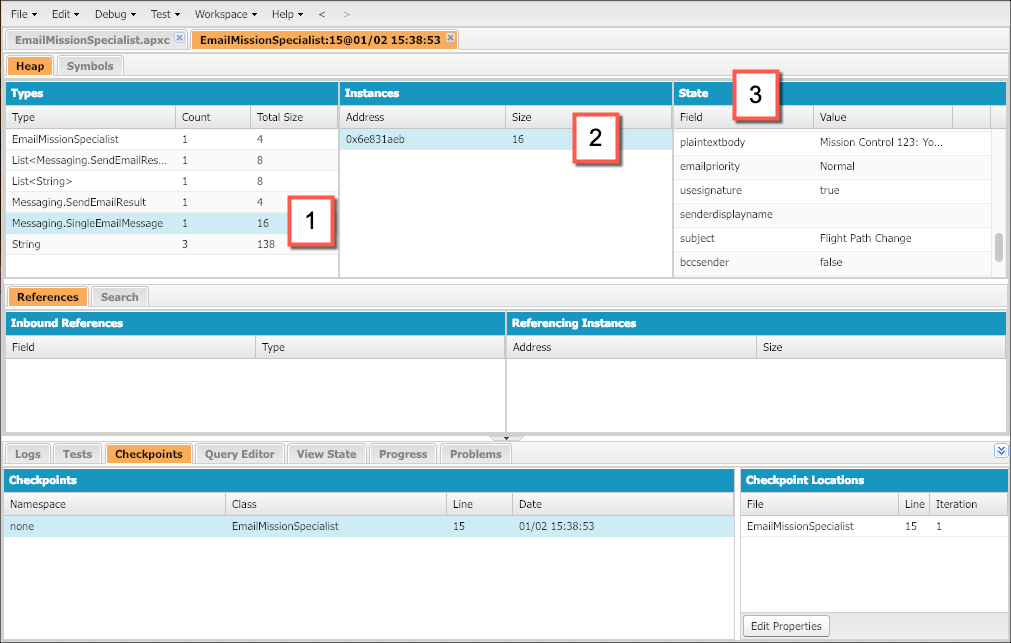Open the Help menu
The image size is (1011, 643).
[287, 14]
